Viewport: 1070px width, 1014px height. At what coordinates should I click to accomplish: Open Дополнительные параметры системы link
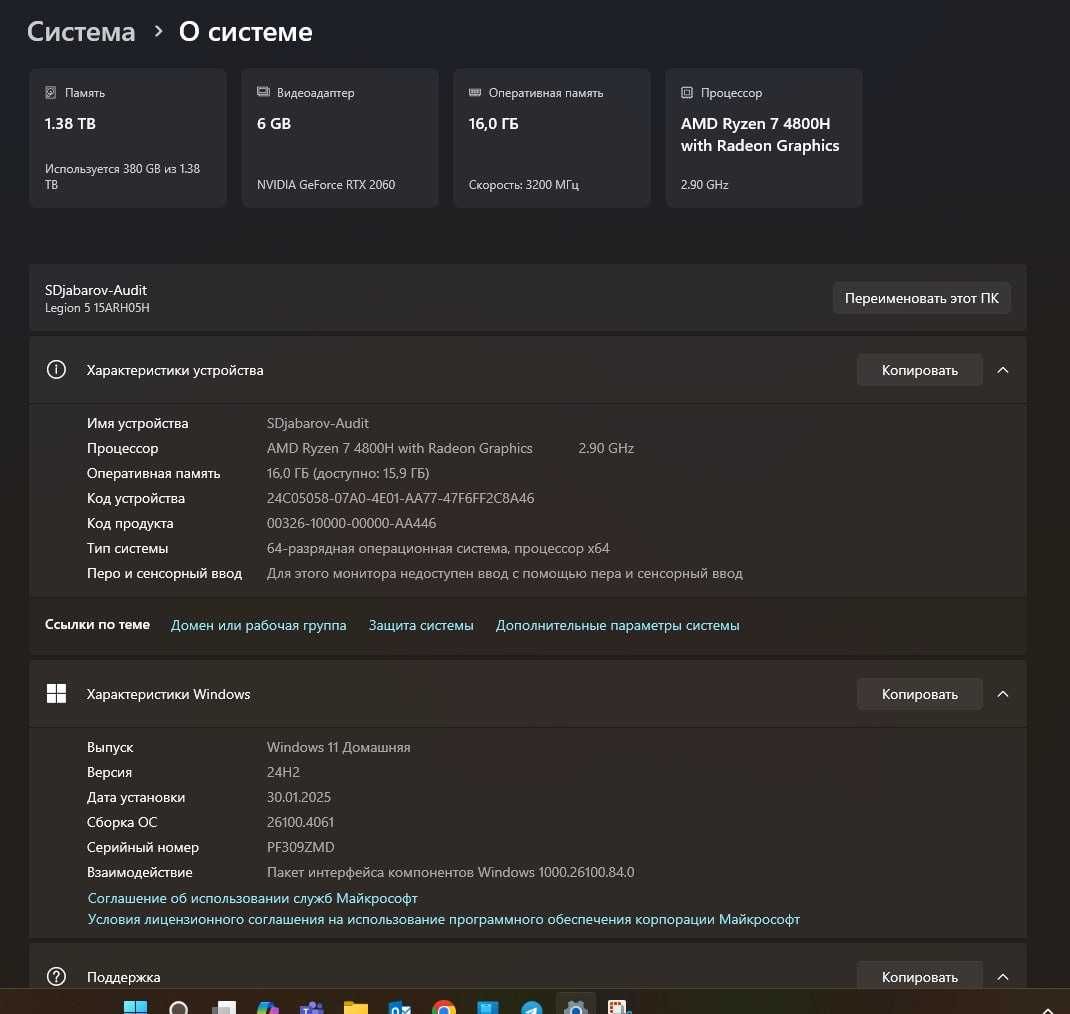[618, 625]
